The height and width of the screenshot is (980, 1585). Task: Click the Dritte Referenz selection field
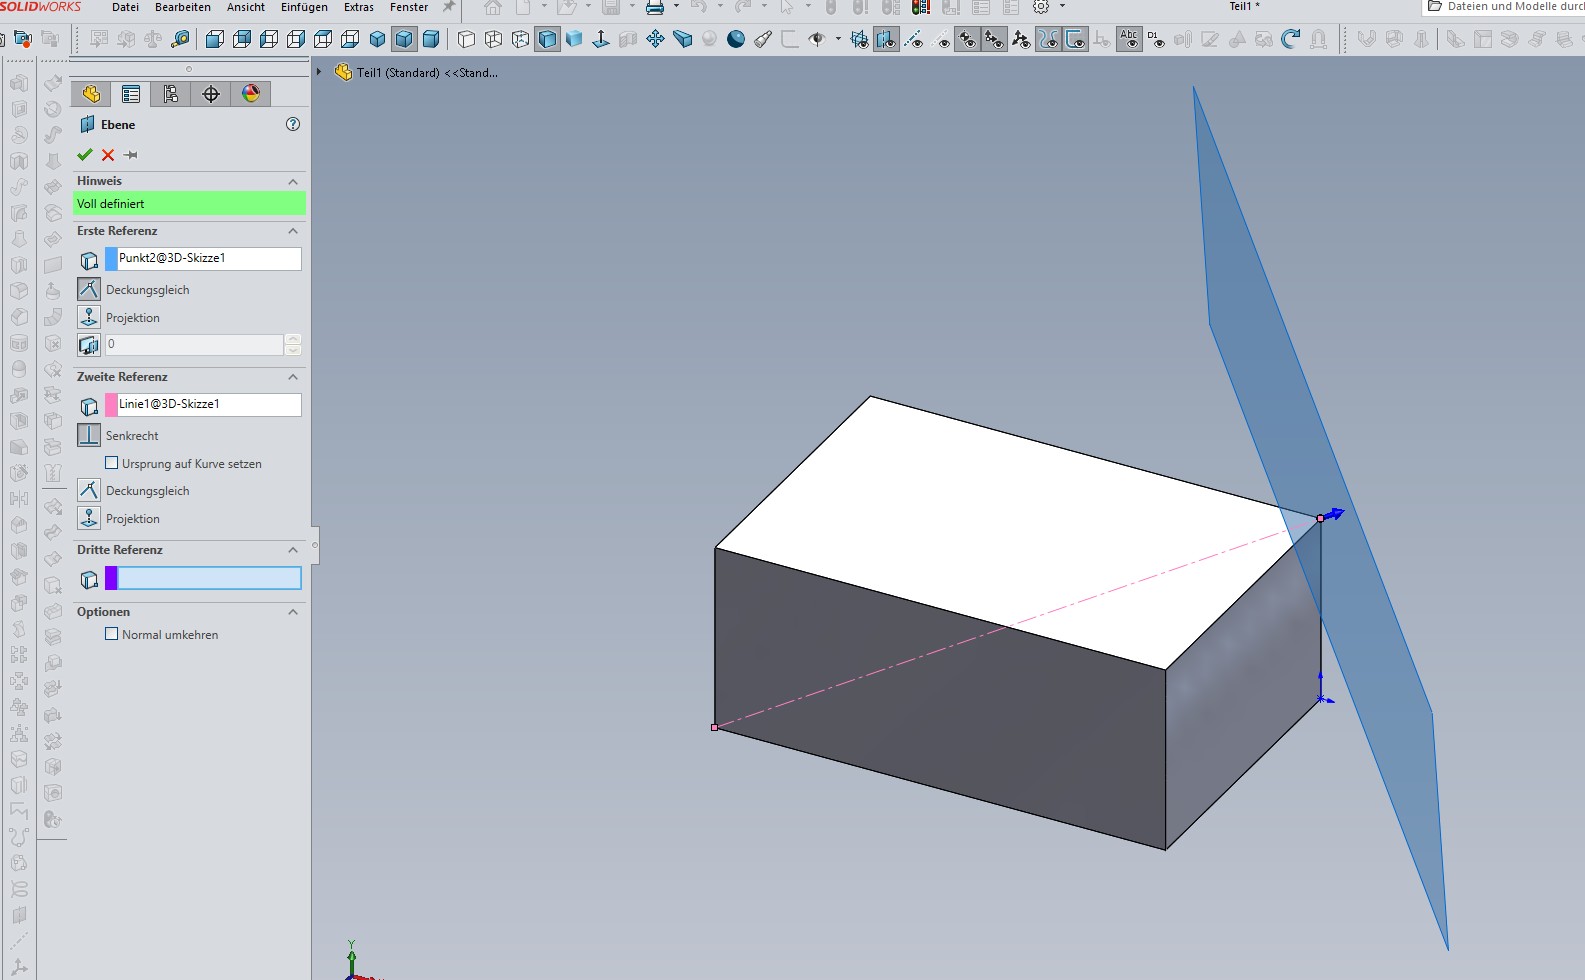pos(209,578)
